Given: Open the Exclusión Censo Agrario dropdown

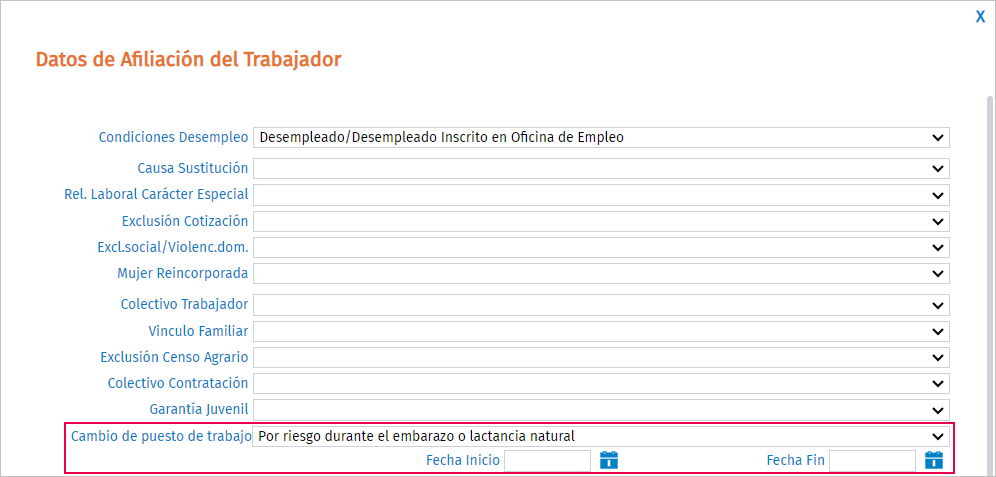Looking at the screenshot, I should tap(601, 358).
